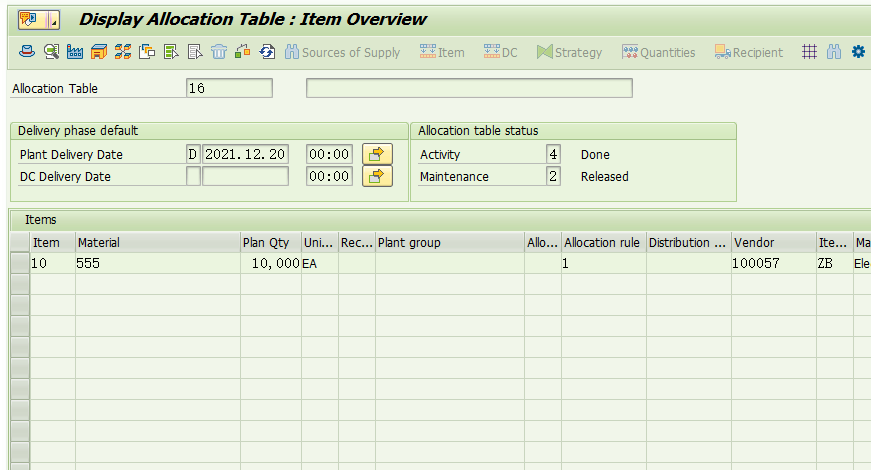Click the Distribution column header
Screen dimensions: 871x470
click(x=689, y=242)
